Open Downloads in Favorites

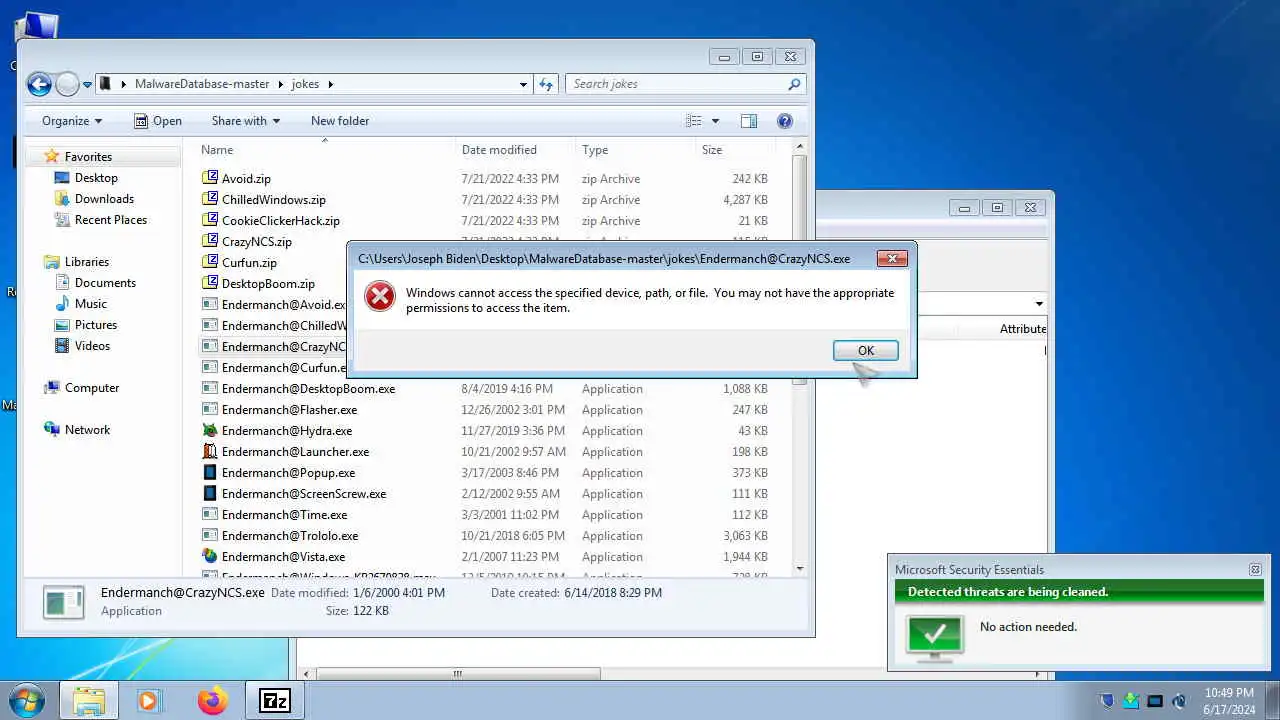(x=104, y=199)
